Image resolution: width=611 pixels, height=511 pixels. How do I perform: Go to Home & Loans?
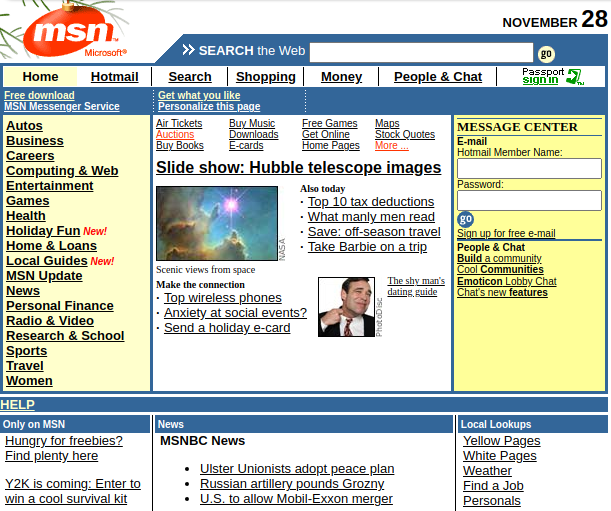(x=51, y=246)
